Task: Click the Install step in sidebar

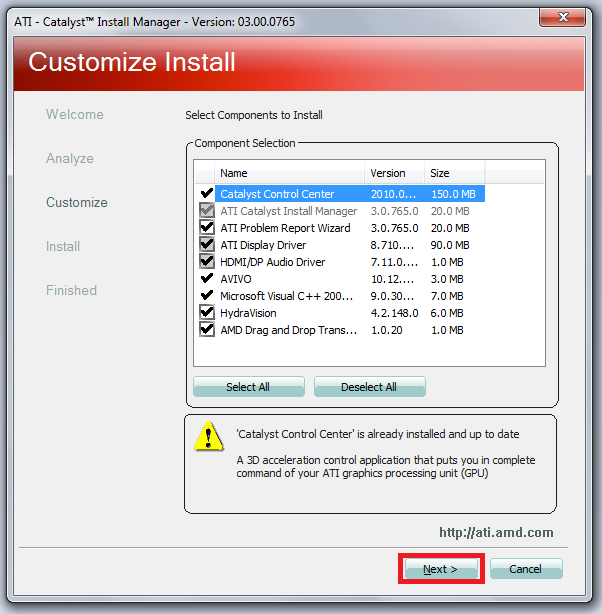Action: coord(63,246)
